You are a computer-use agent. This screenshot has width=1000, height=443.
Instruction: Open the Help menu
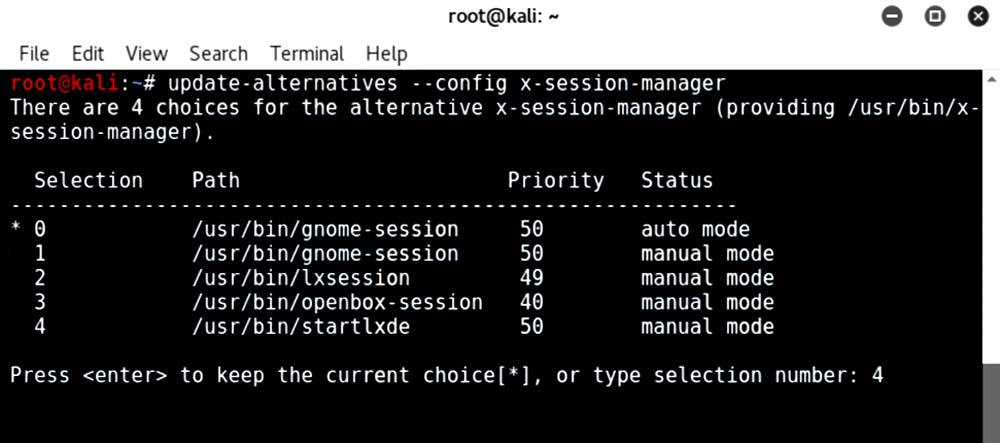click(x=386, y=53)
